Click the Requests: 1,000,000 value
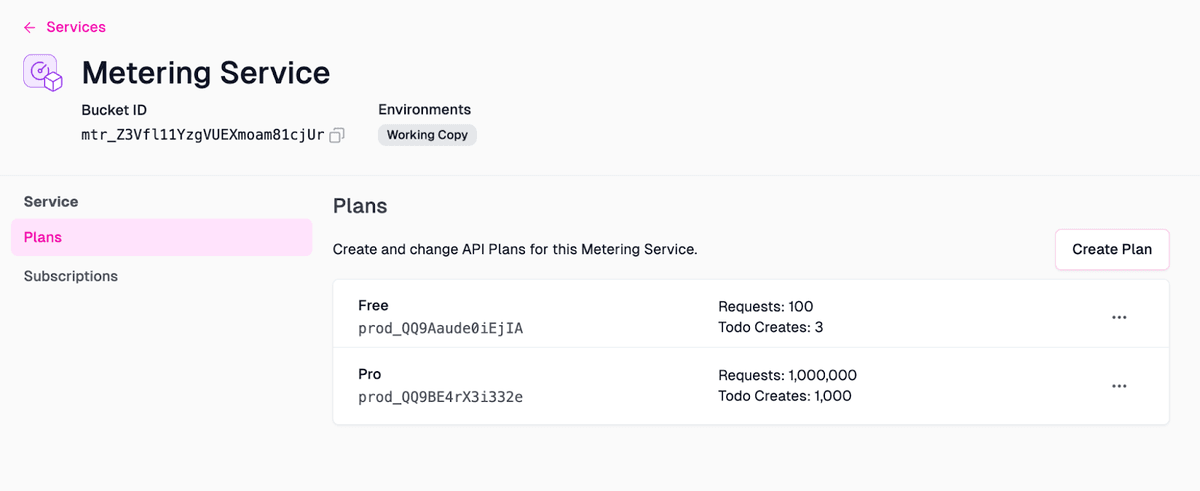The image size is (1200, 491). click(788, 375)
